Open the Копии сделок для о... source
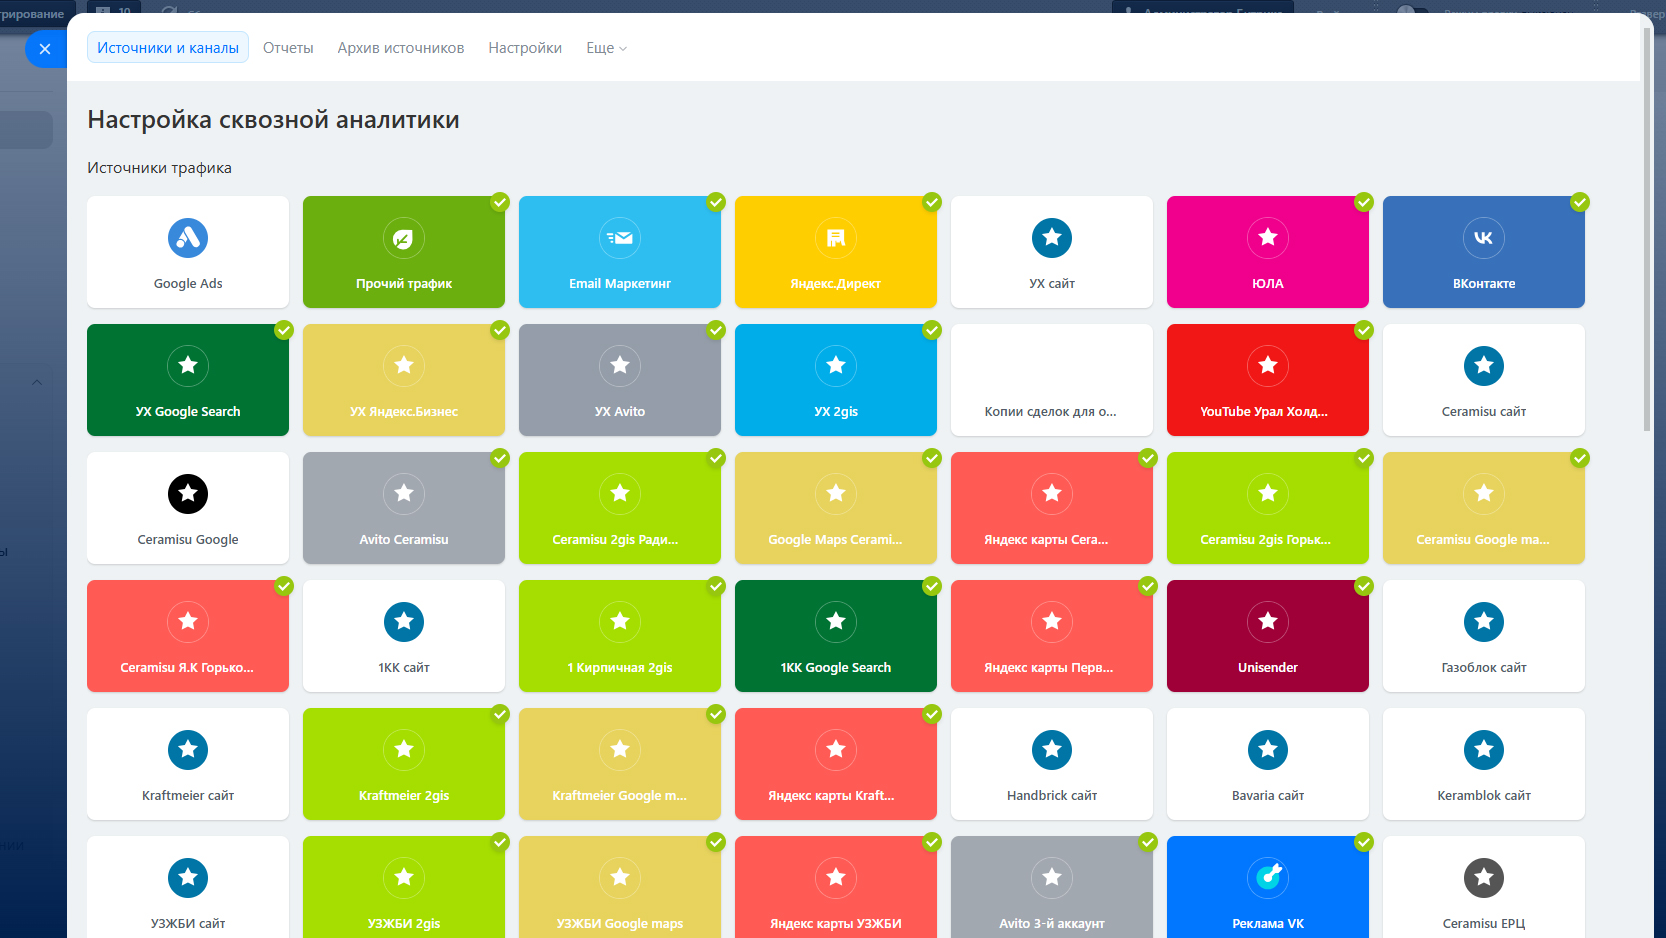This screenshot has height=938, width=1666. pos(1052,380)
